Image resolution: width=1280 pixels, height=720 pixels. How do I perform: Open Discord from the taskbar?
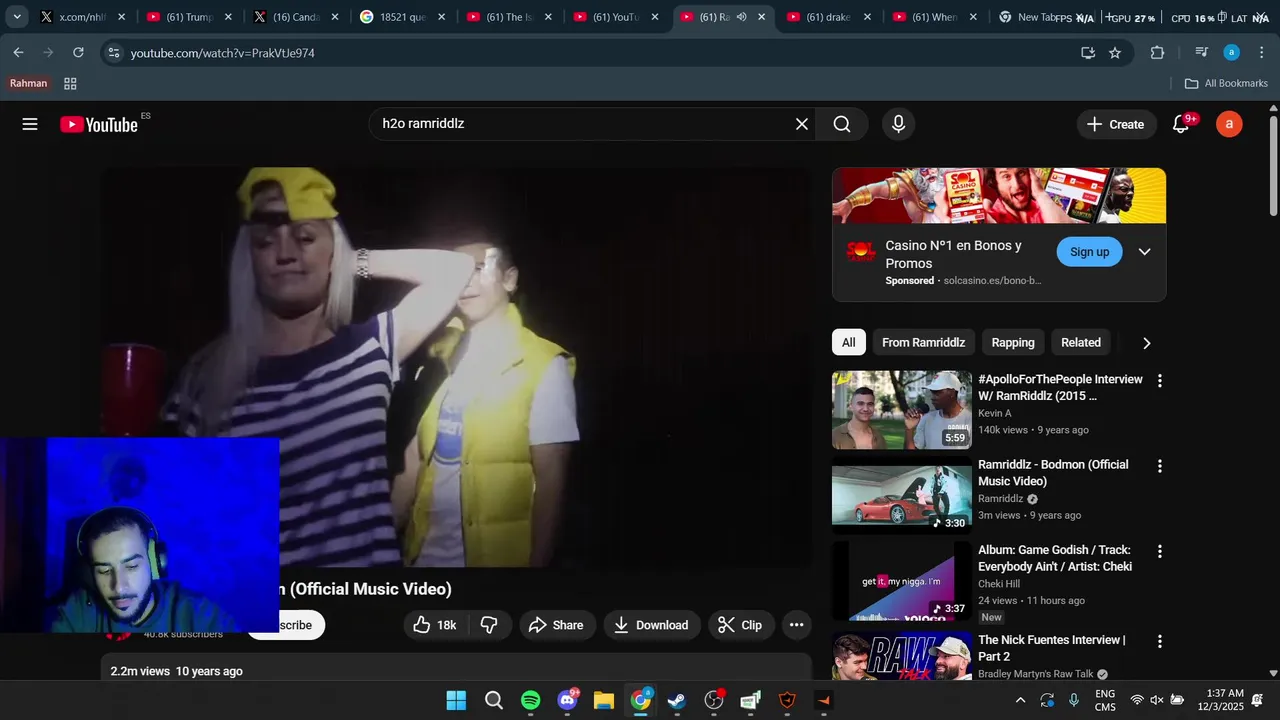[567, 700]
